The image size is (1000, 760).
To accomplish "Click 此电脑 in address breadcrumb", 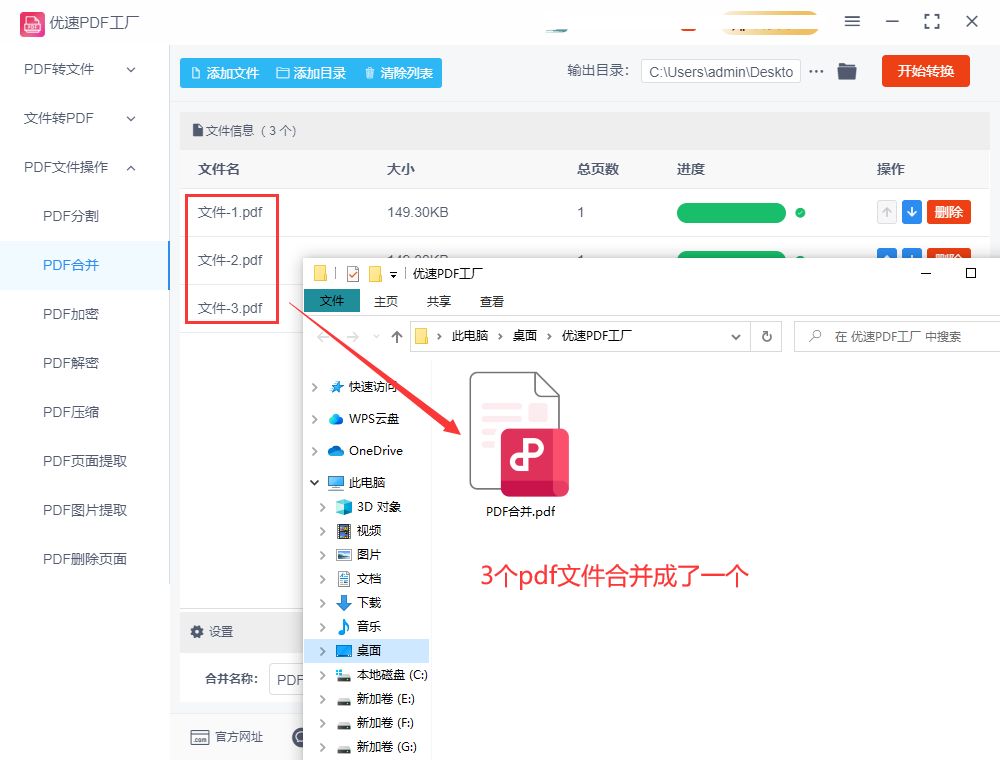I will pyautogui.click(x=470, y=336).
